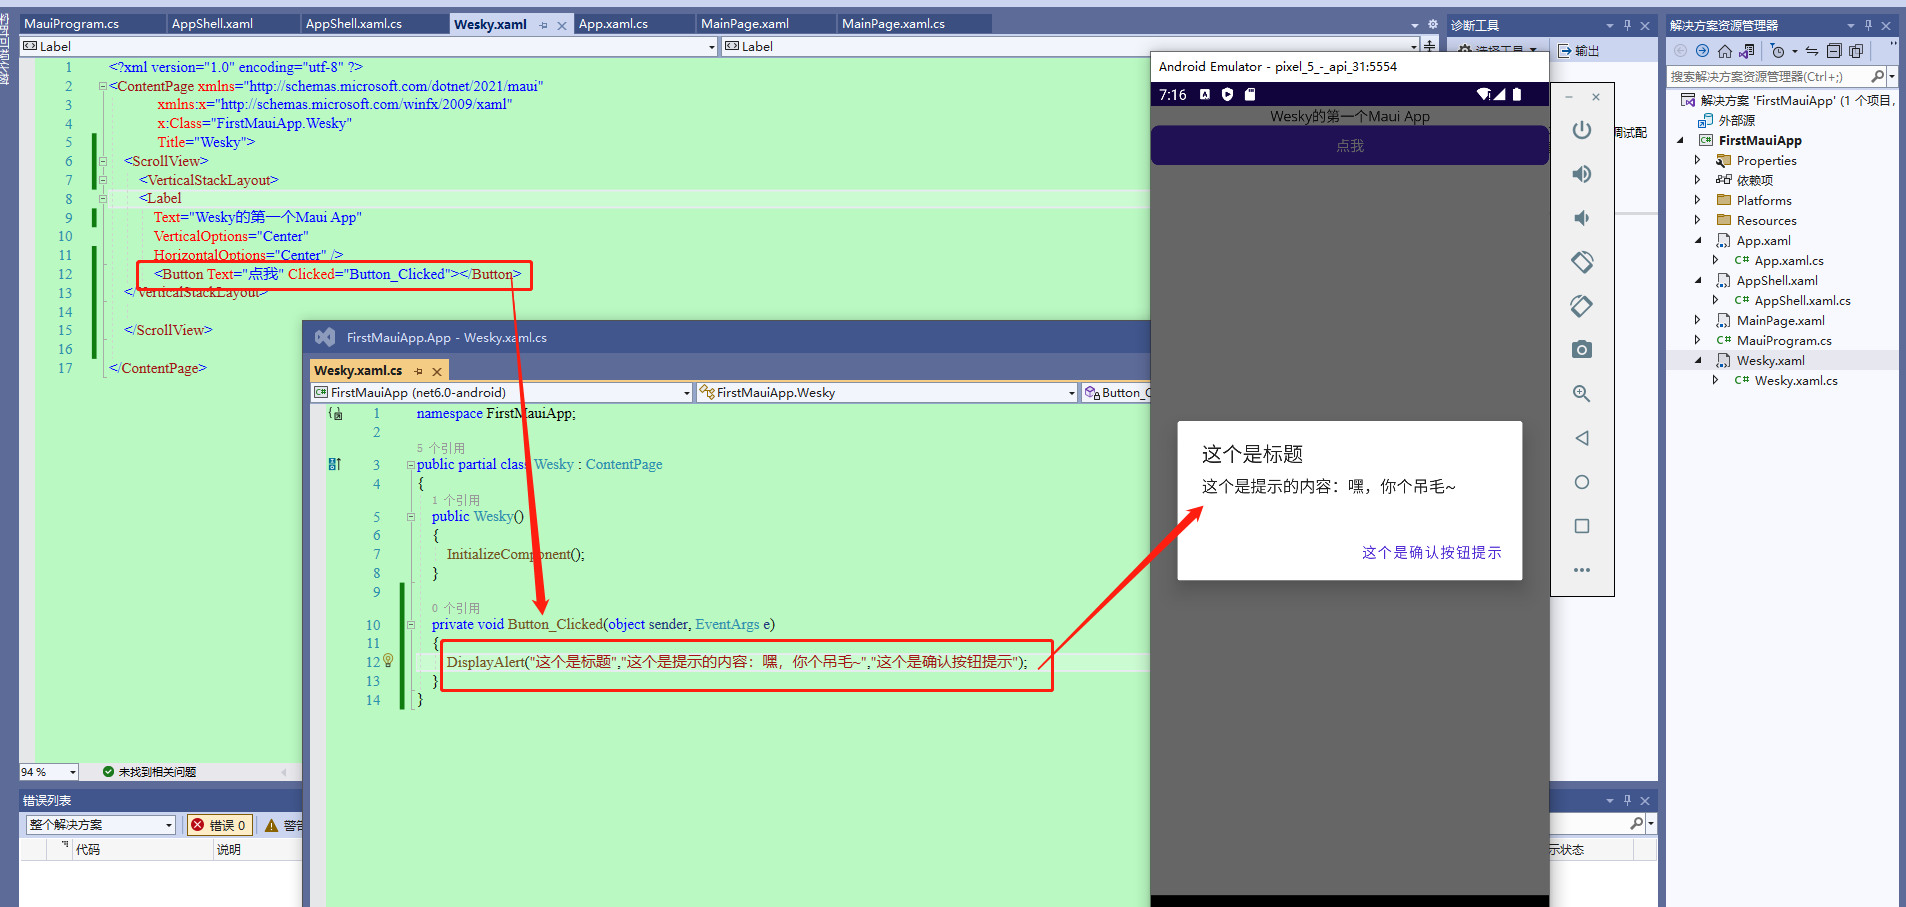
Task: Expand the Platforms folder
Action: pos(1697,200)
